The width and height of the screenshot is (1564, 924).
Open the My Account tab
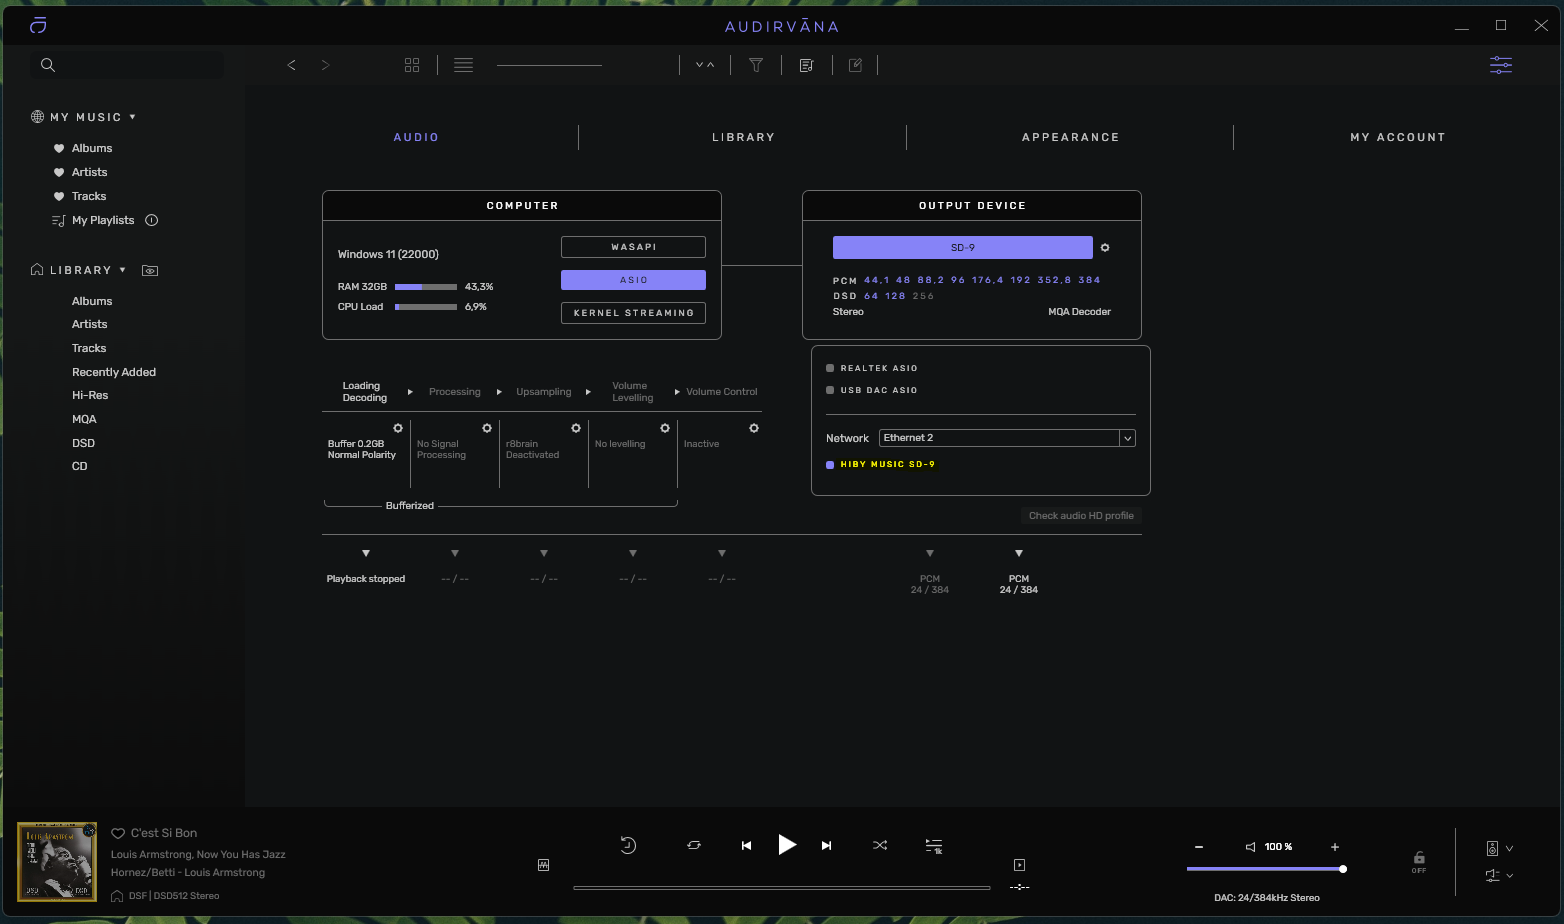click(1398, 137)
